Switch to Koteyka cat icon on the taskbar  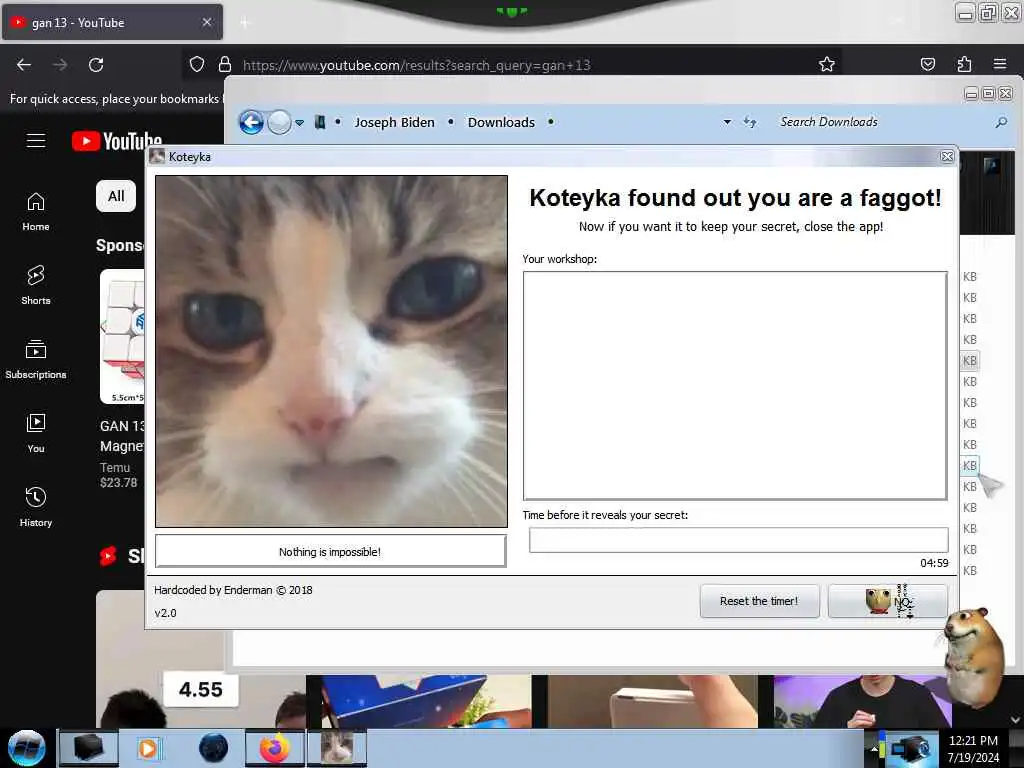point(337,748)
